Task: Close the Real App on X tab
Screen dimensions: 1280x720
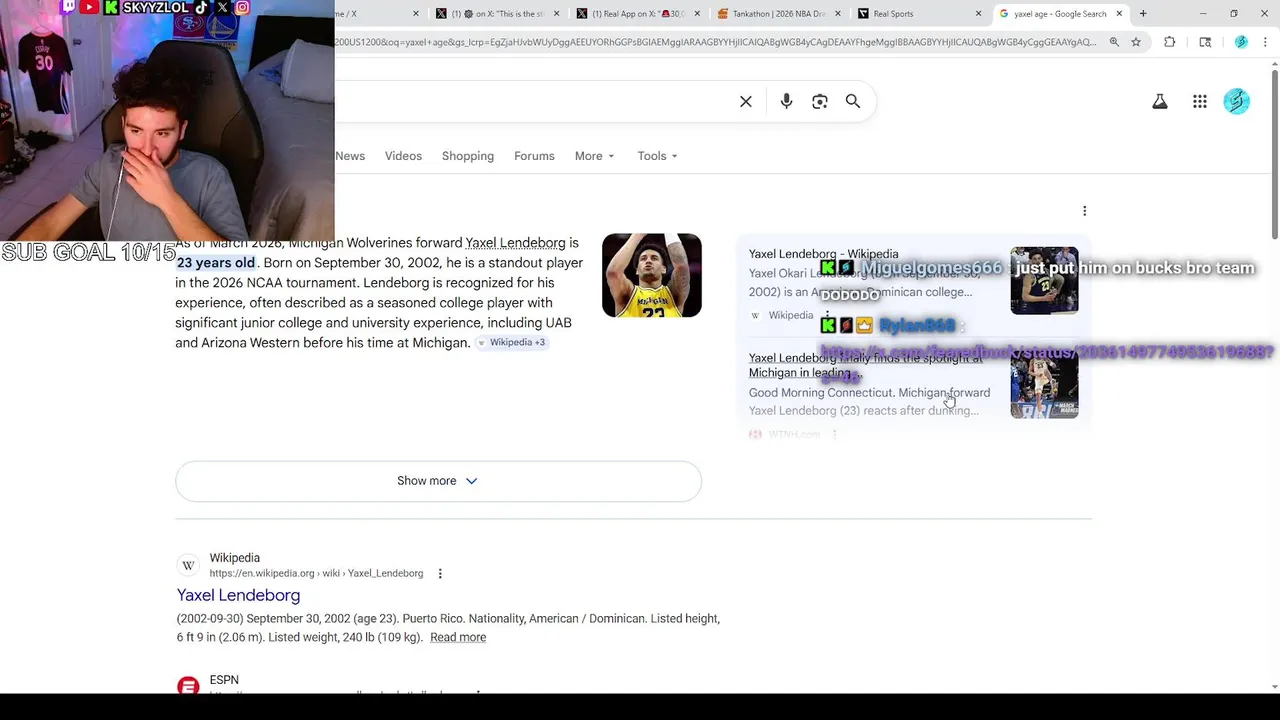Action: tap(696, 14)
